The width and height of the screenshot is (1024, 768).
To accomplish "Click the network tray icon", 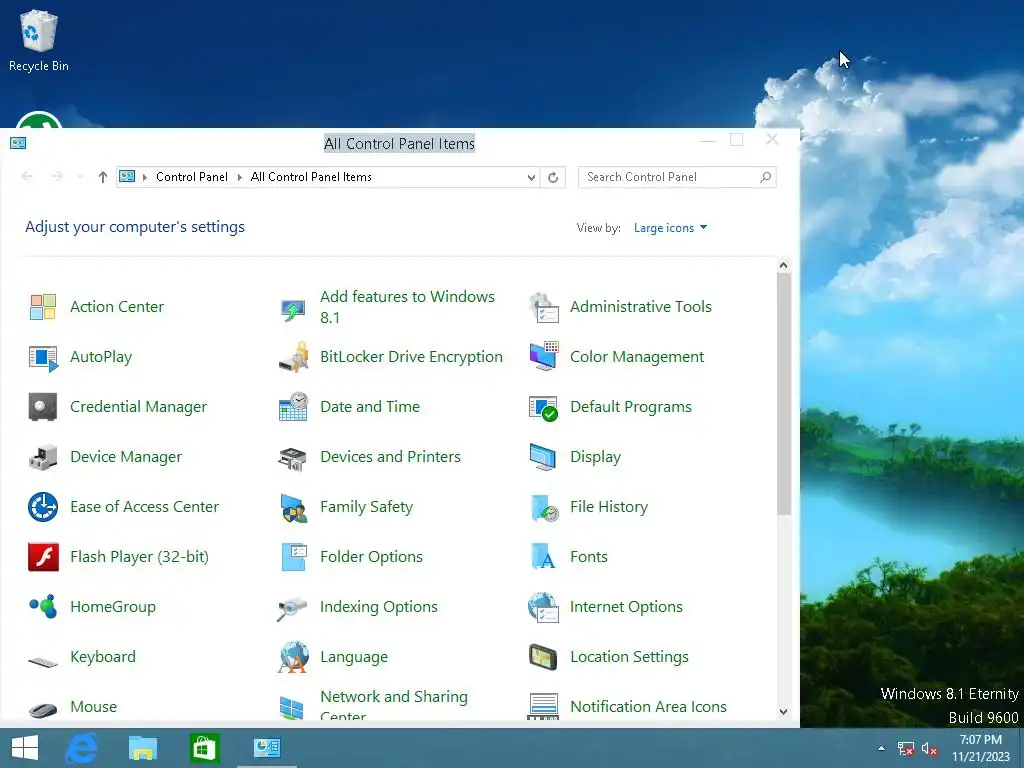I will click(x=905, y=749).
